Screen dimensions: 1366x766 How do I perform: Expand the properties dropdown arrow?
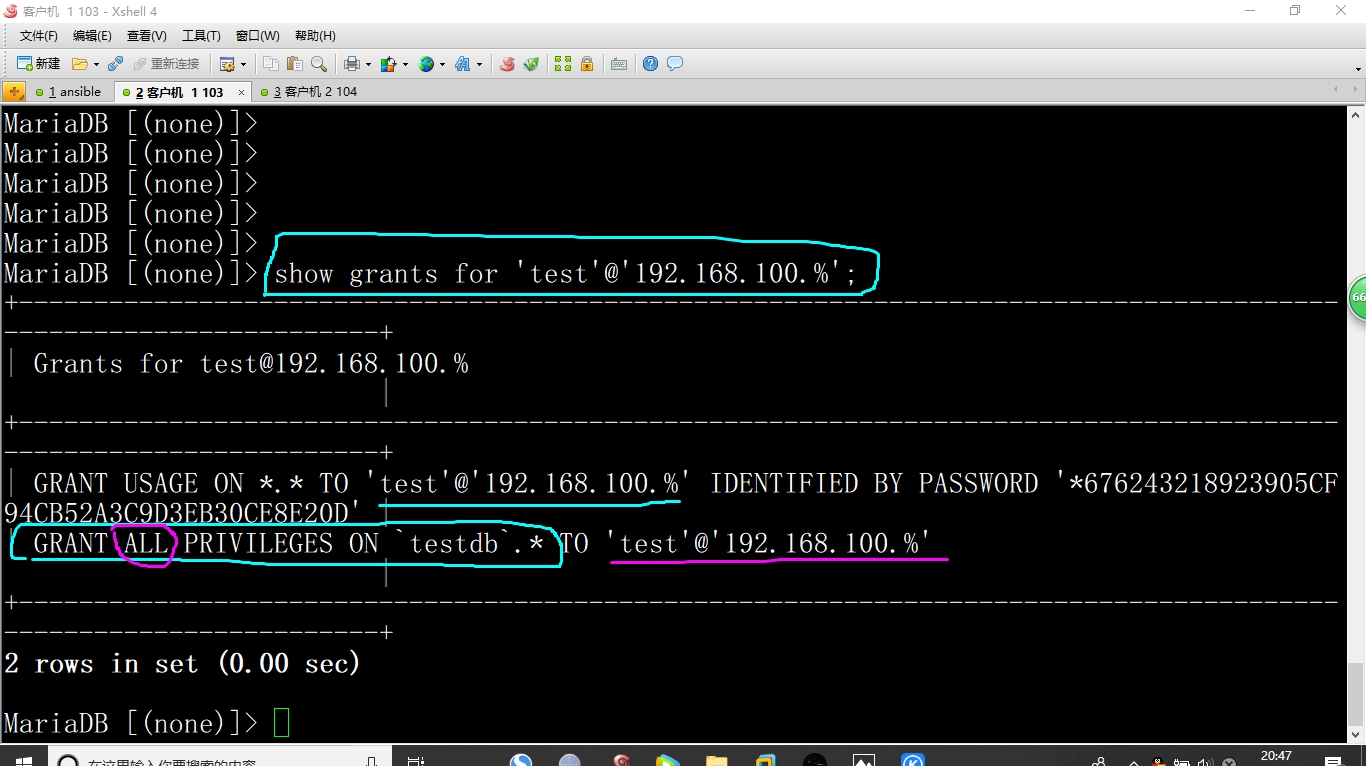coord(243,64)
